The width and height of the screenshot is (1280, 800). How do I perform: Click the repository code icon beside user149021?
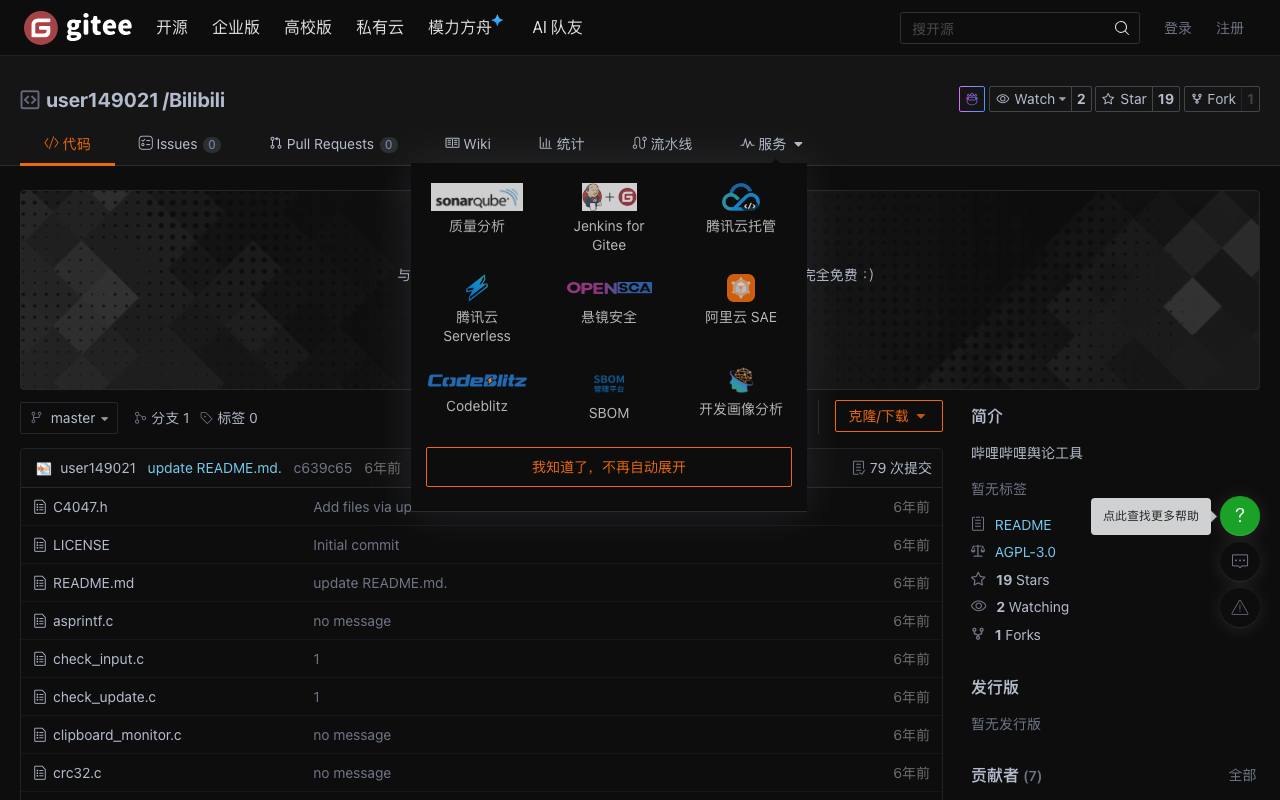click(x=30, y=100)
